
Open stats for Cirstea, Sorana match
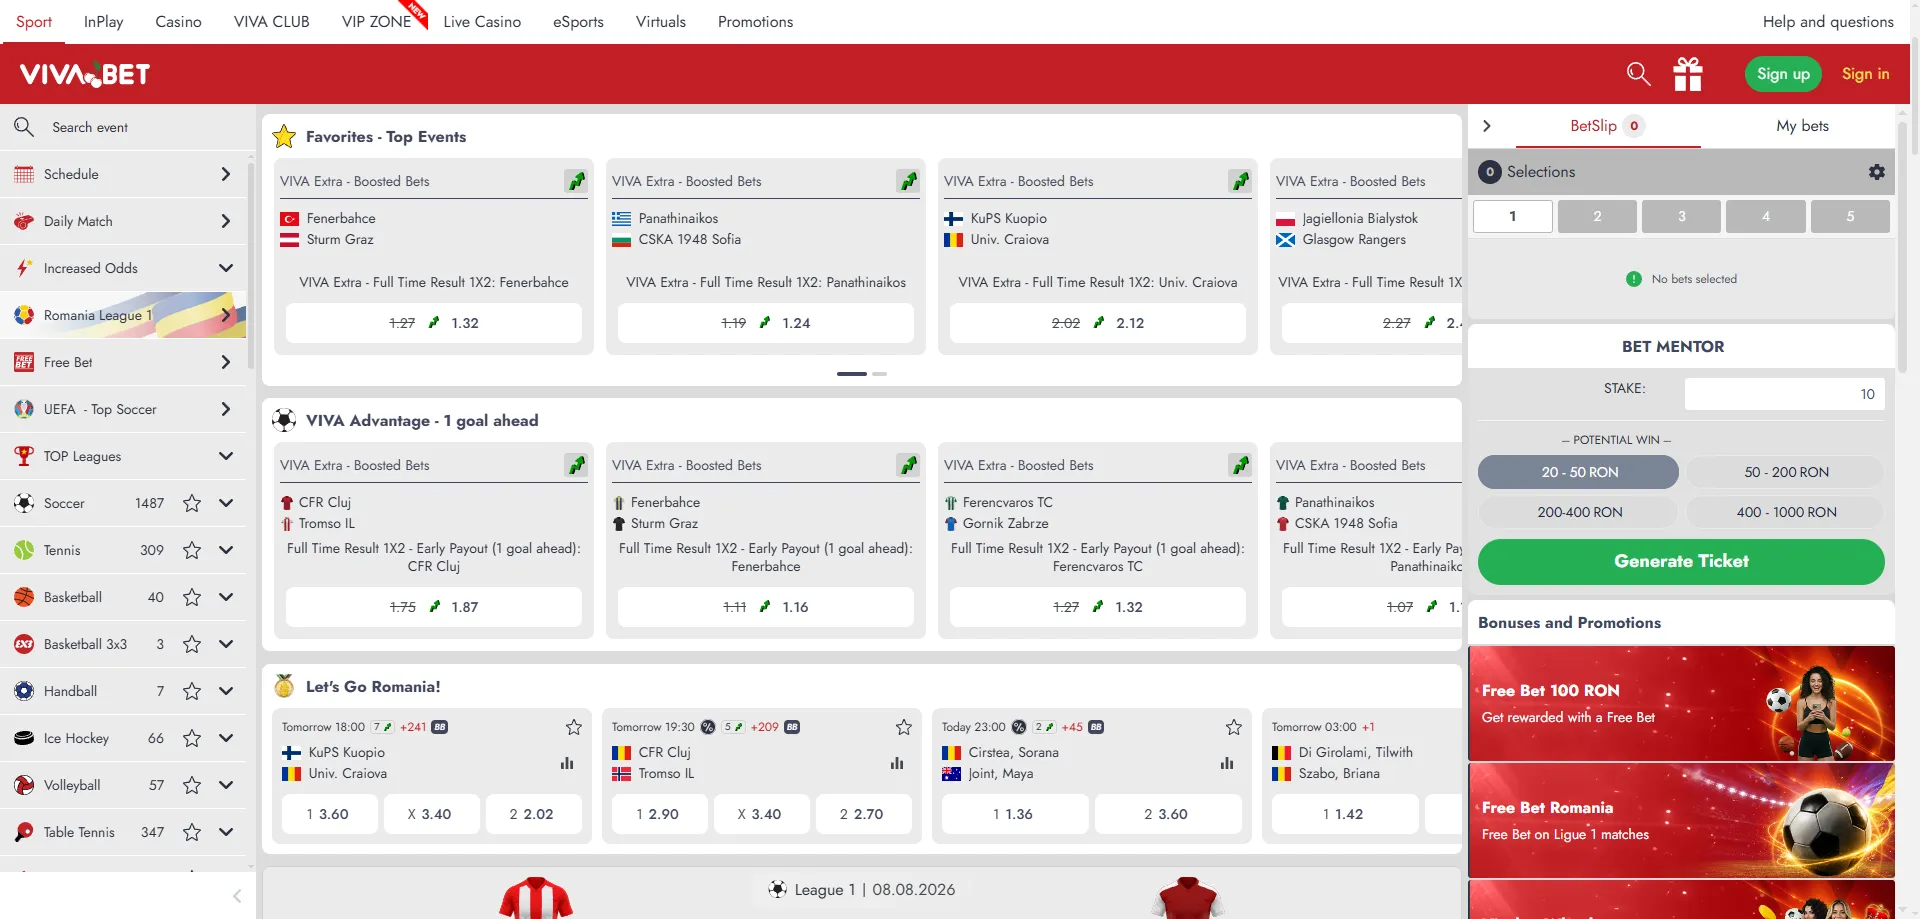1227,763
